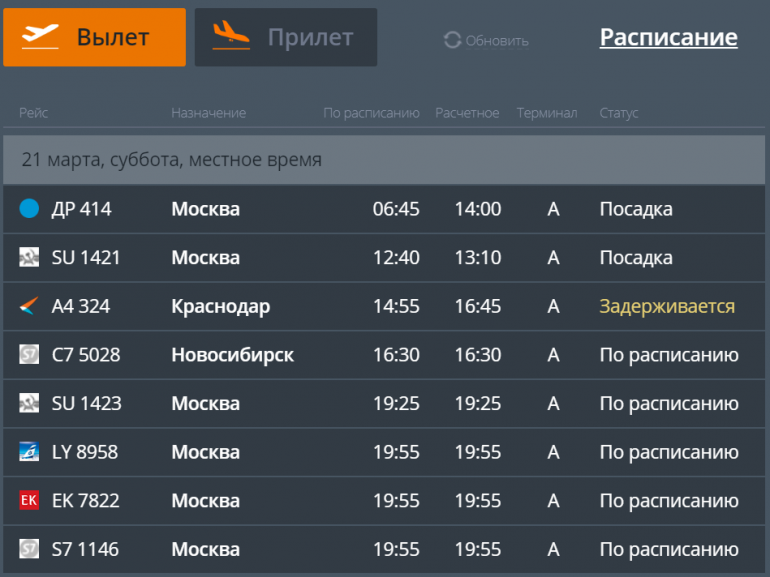This screenshot has width=770, height=577.
Task: Click the Aeroflot logo beside SU 1421
Action: (29, 257)
